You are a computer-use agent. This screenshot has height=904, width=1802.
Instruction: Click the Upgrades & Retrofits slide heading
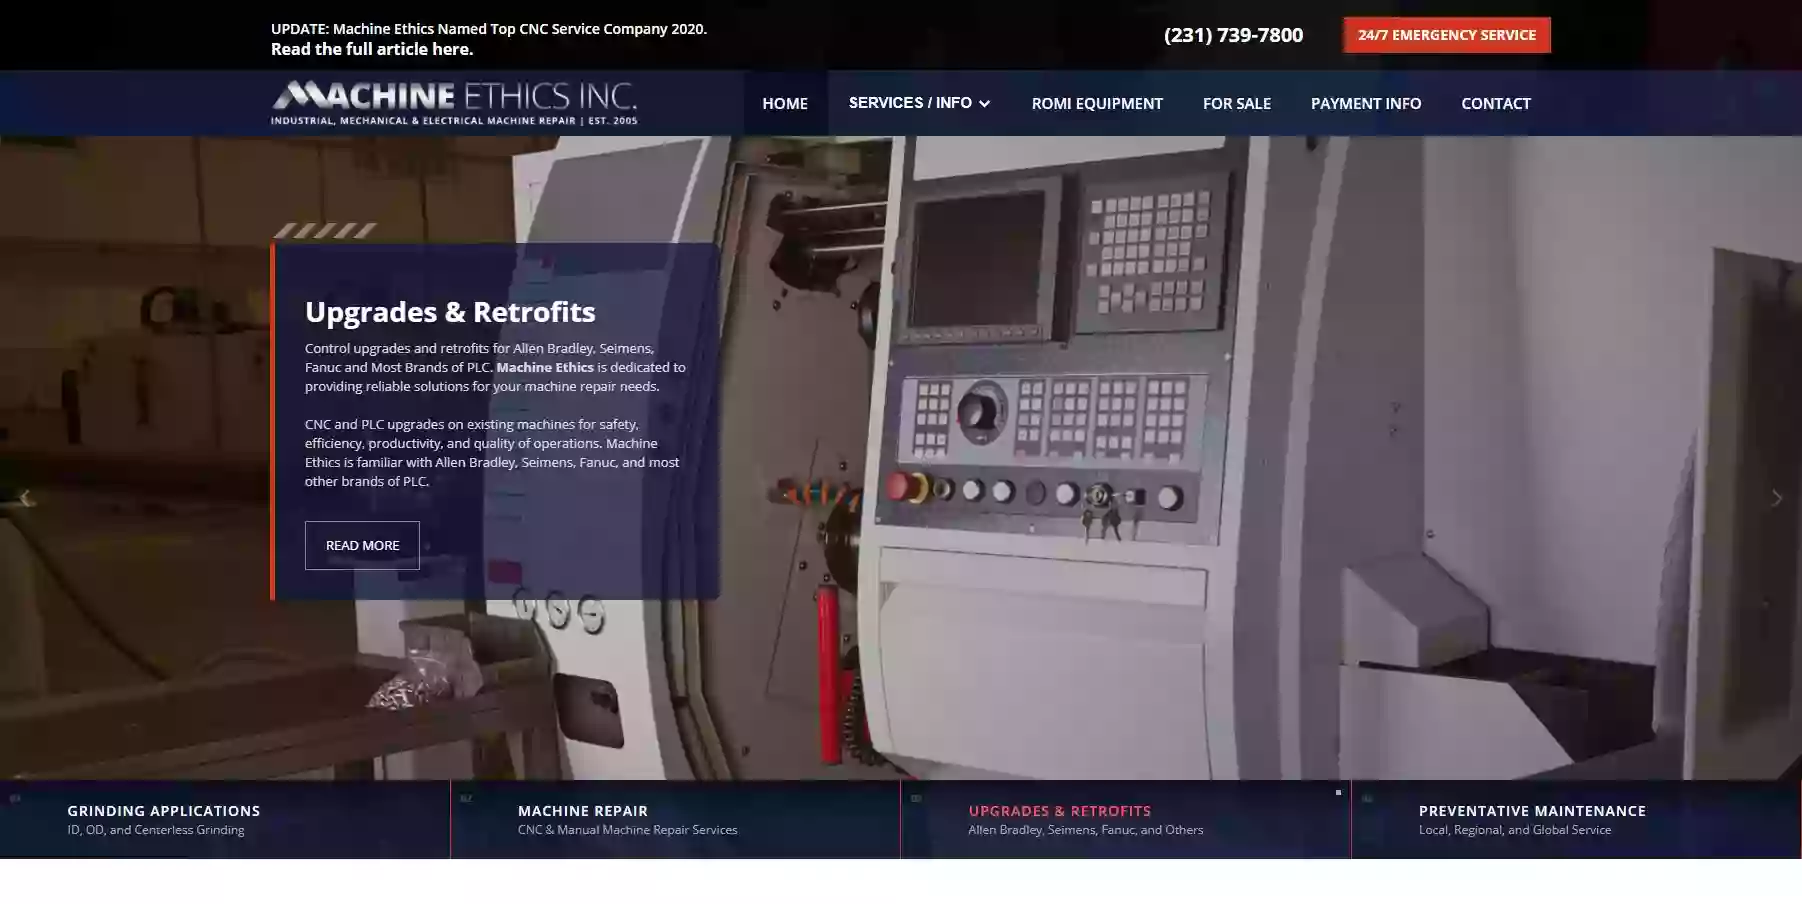(x=450, y=312)
